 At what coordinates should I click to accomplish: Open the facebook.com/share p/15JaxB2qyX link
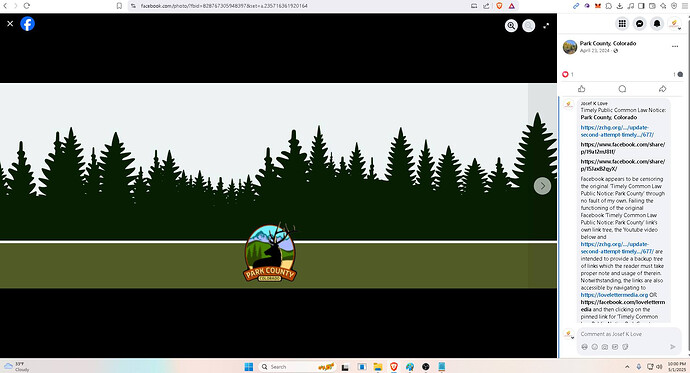pos(623,165)
